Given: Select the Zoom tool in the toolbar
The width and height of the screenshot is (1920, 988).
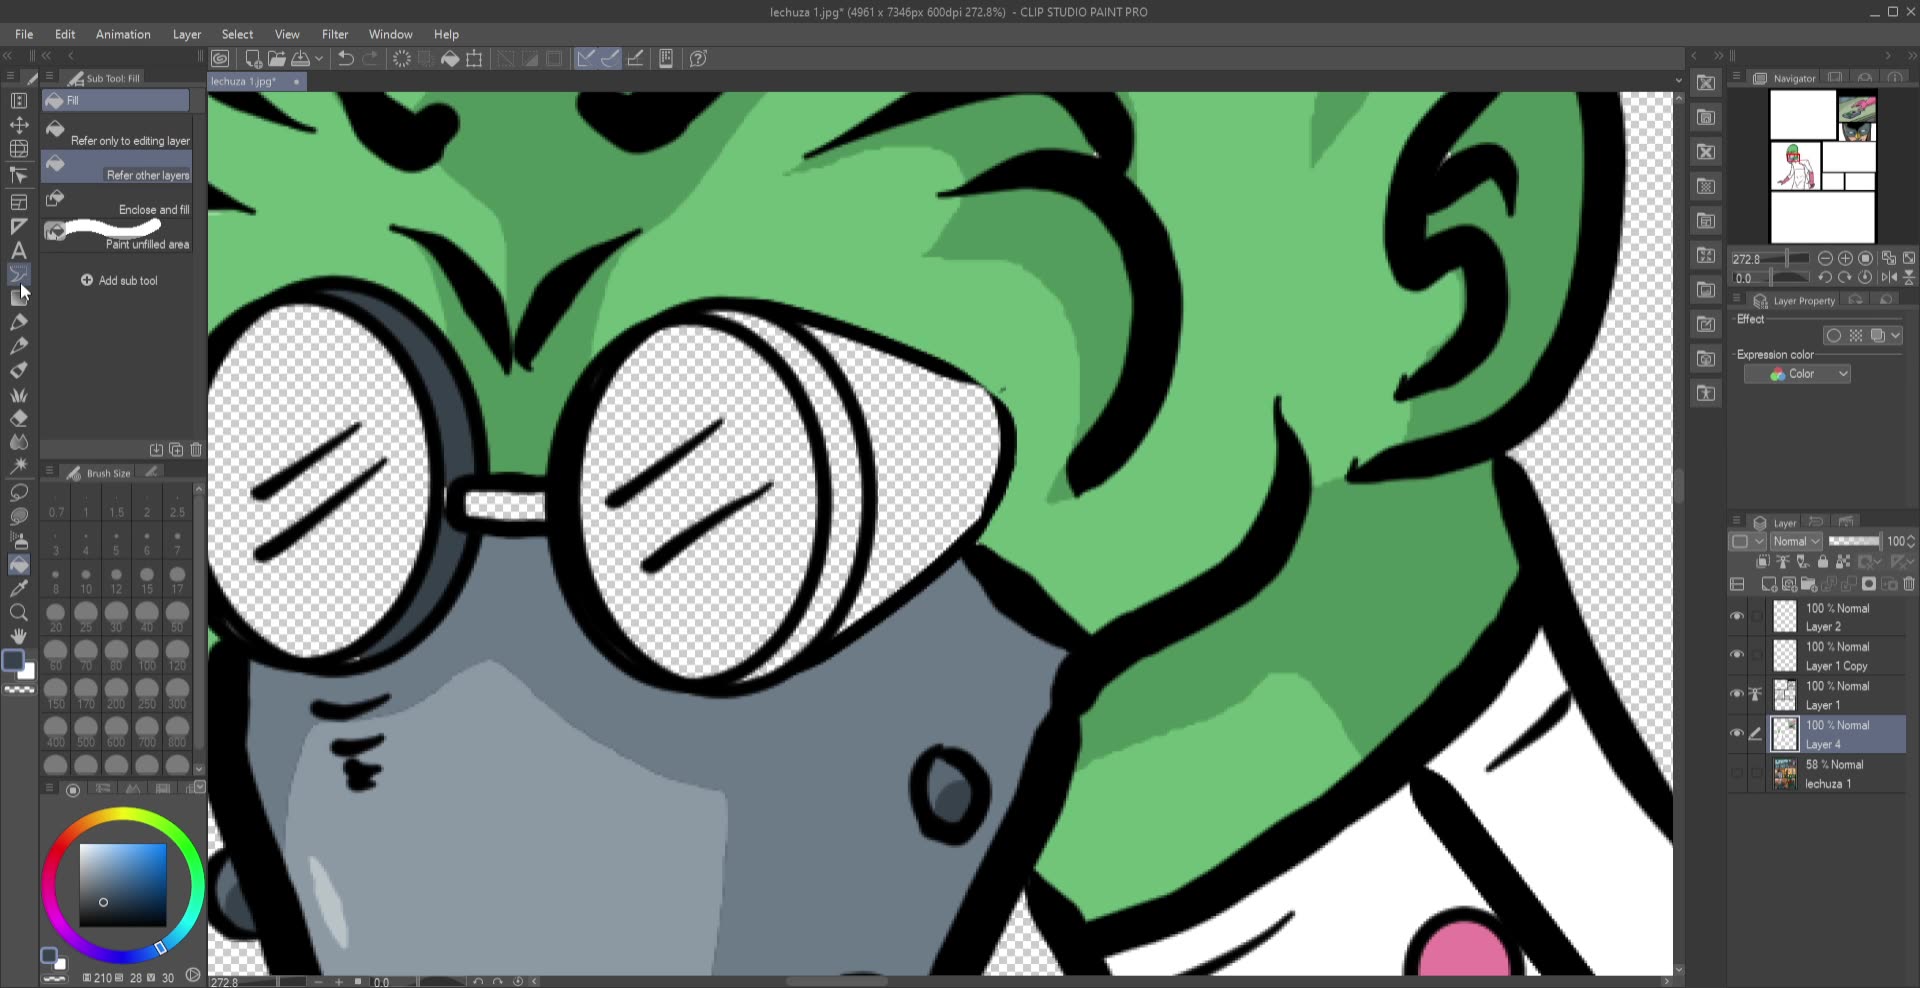Looking at the screenshot, I should pyautogui.click(x=19, y=609).
